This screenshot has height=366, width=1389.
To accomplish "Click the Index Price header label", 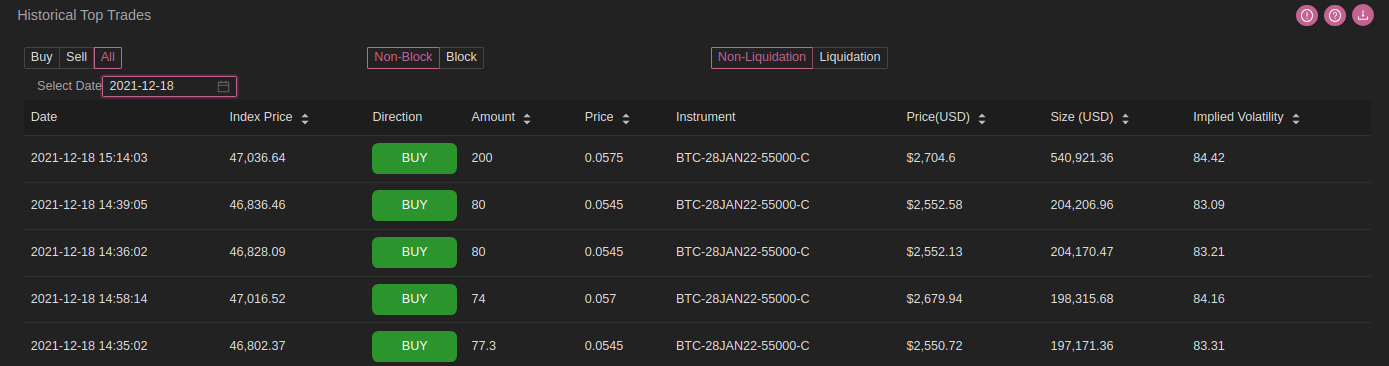I will point(261,117).
